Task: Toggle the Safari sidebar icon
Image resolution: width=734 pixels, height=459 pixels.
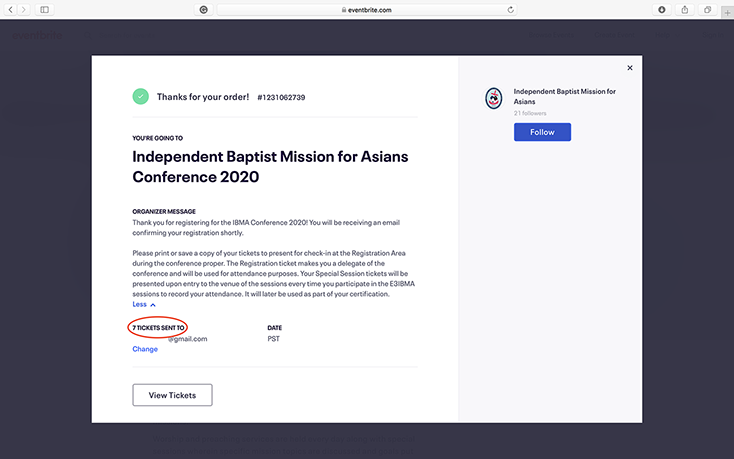Action: point(44,9)
